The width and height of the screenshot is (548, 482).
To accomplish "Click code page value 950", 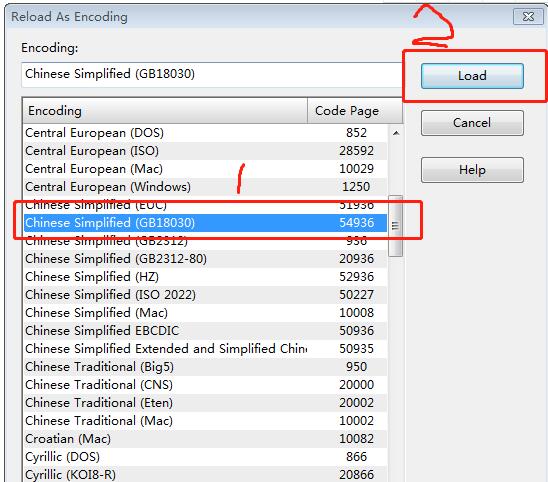I will (356, 367).
